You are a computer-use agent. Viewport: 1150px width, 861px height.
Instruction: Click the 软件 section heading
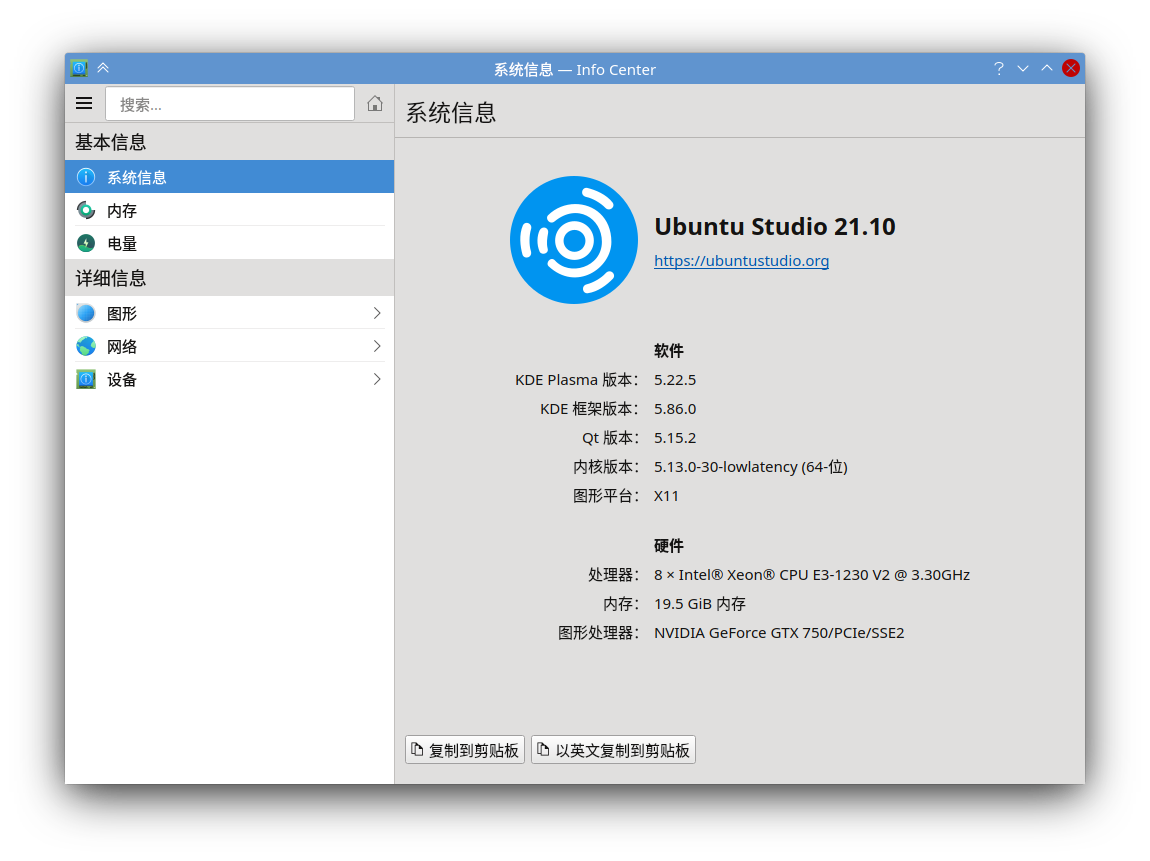click(x=668, y=351)
